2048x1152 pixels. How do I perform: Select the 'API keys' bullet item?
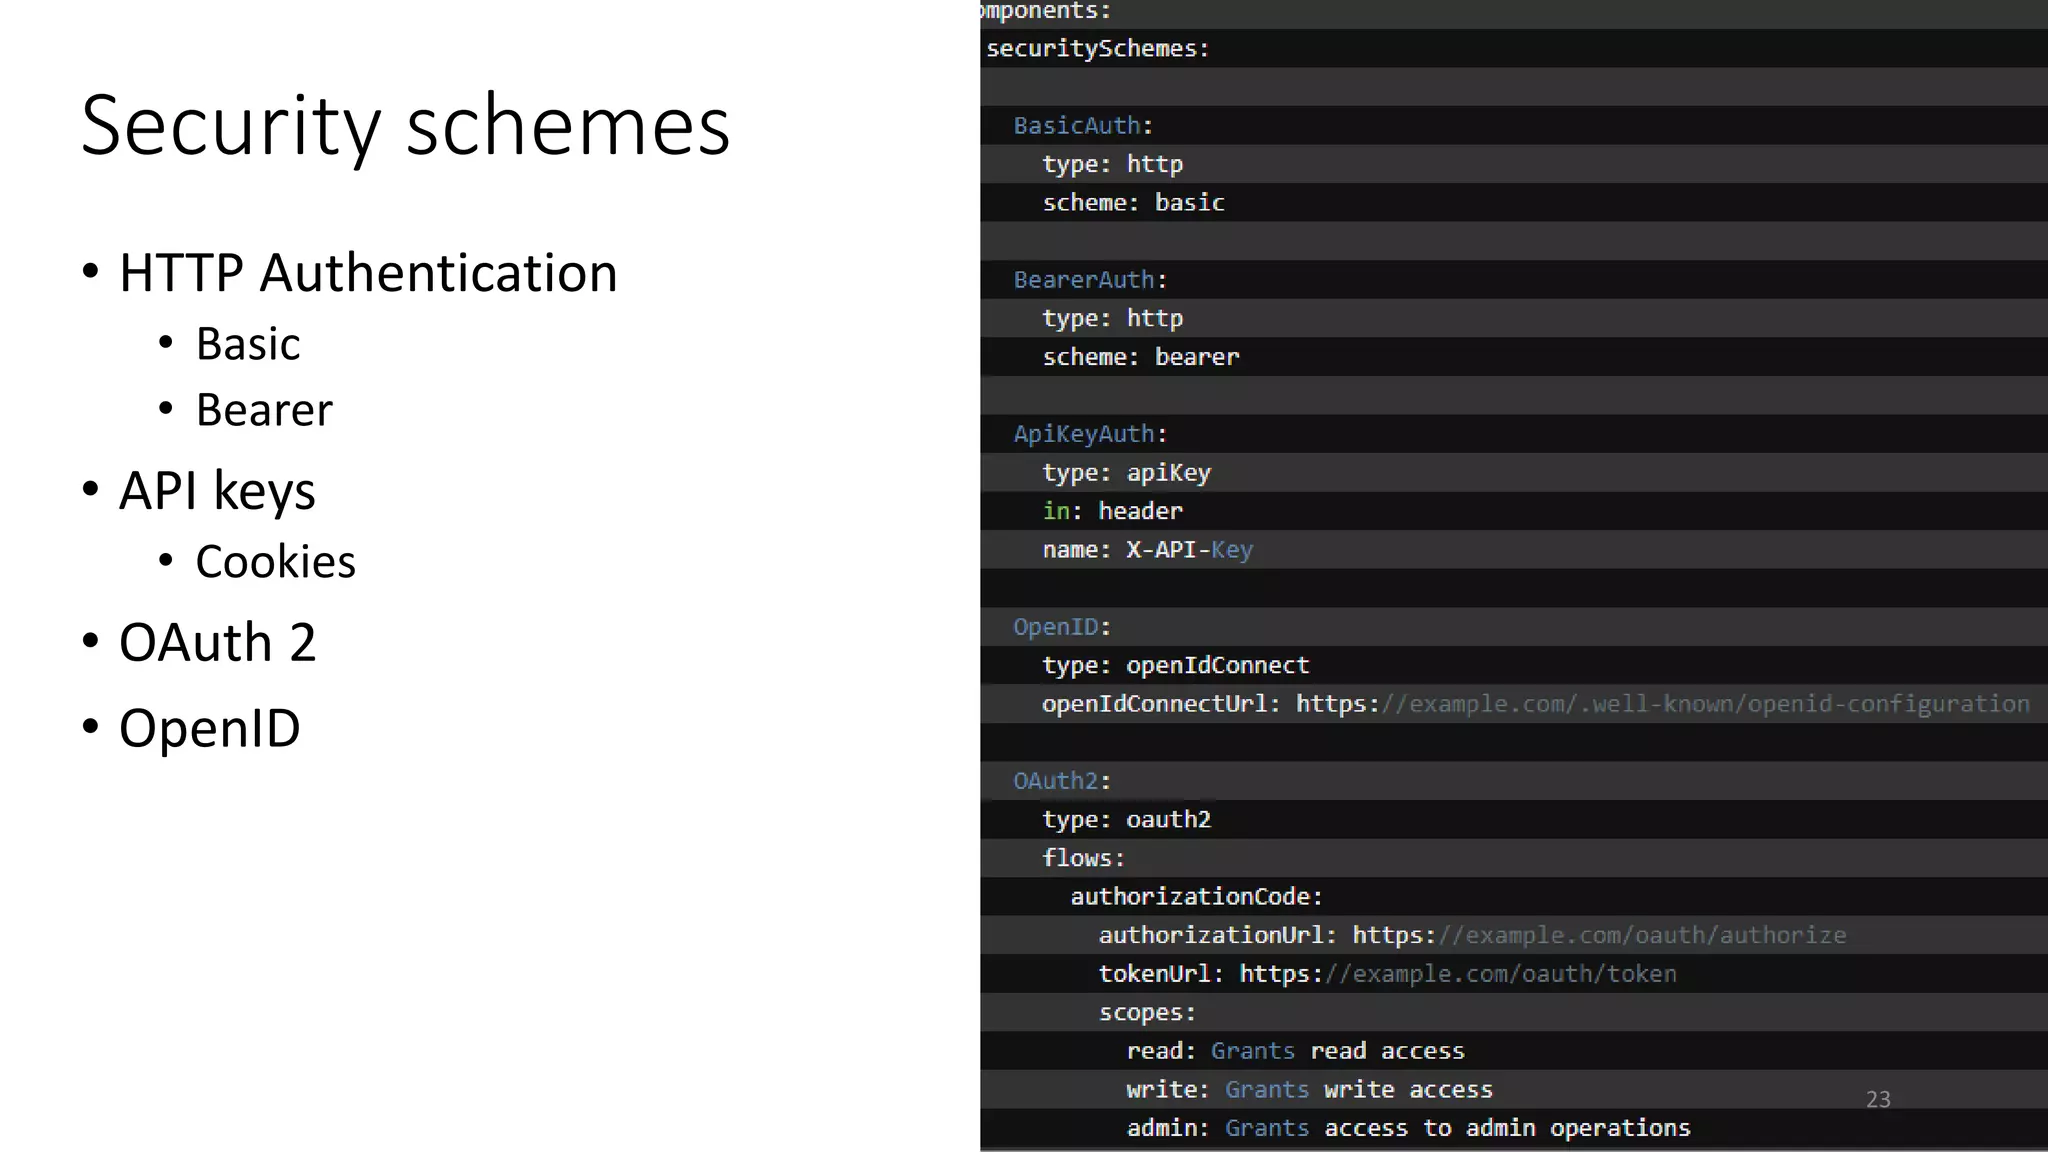coord(217,490)
